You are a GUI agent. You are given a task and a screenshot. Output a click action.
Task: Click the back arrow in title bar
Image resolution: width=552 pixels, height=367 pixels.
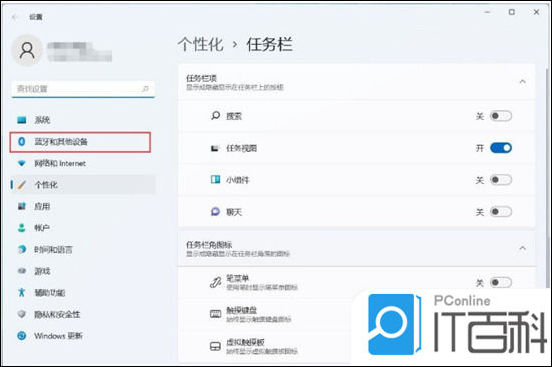(14, 17)
